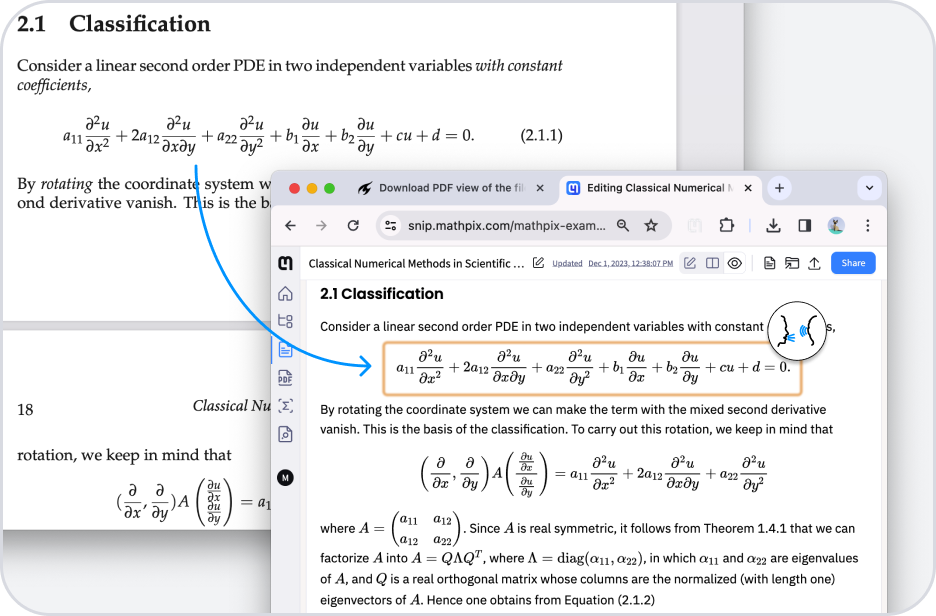This screenshot has width=936, height=616.
Task: Switch to edit-only pencil view mode
Action: tap(690, 263)
